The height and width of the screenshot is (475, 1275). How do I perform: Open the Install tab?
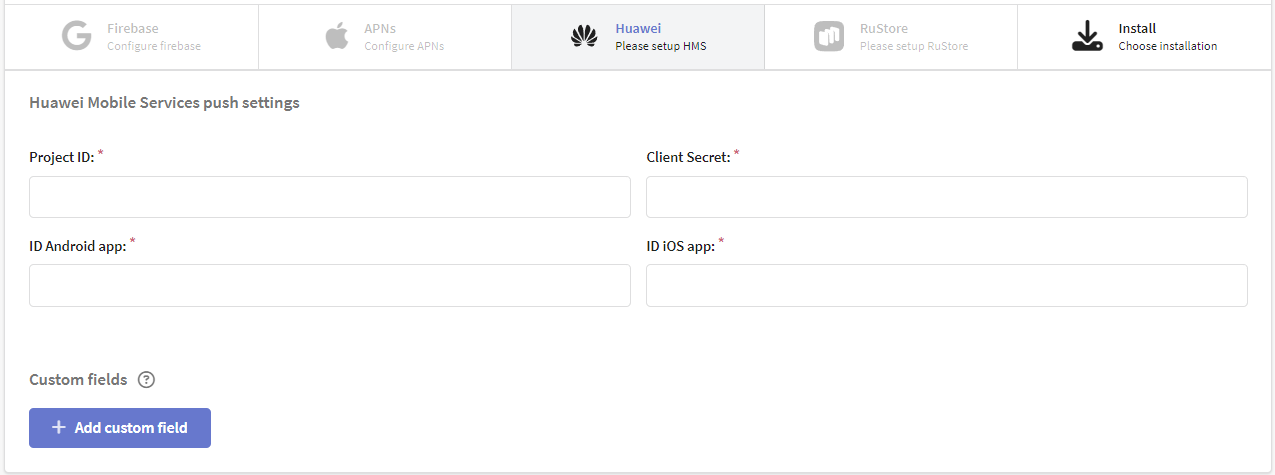(x=1145, y=37)
